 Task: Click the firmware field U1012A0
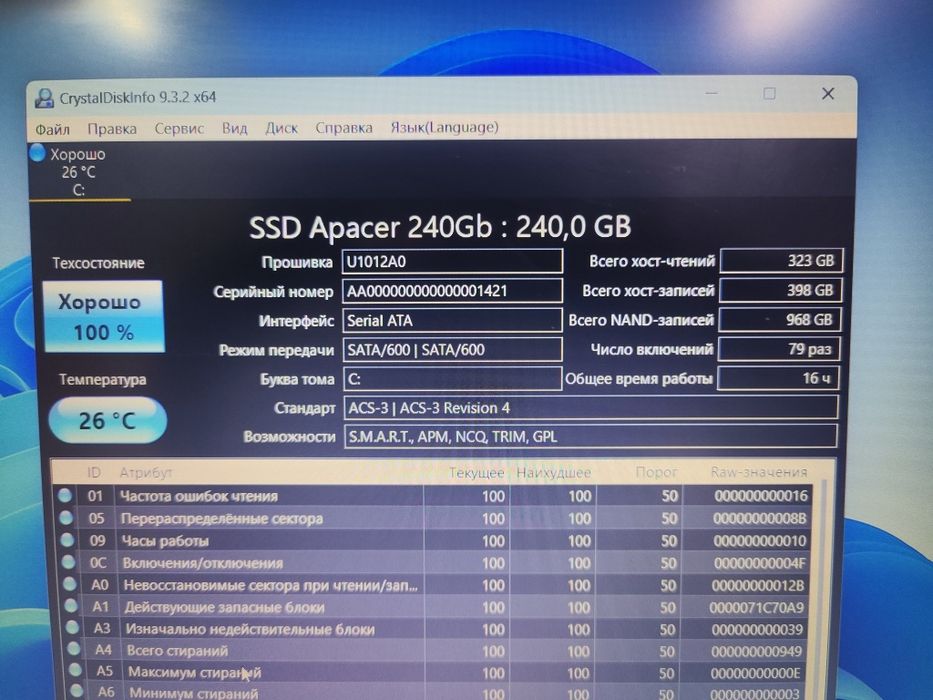452,261
